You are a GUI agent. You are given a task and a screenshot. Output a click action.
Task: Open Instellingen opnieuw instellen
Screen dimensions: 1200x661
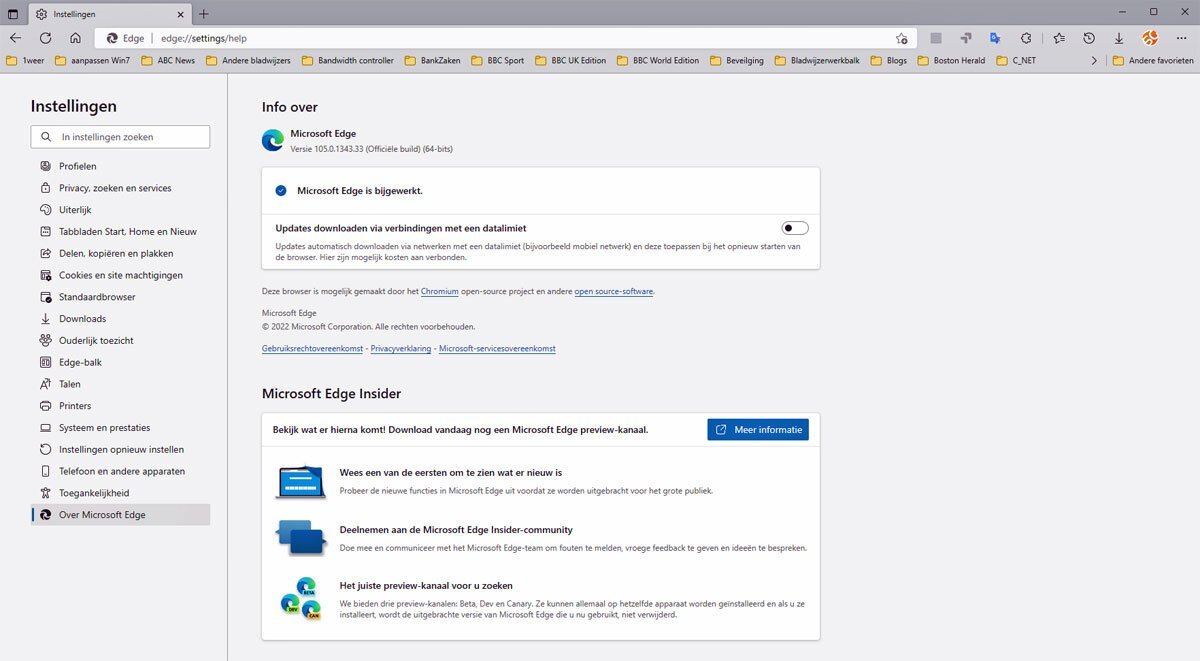(x=120, y=449)
